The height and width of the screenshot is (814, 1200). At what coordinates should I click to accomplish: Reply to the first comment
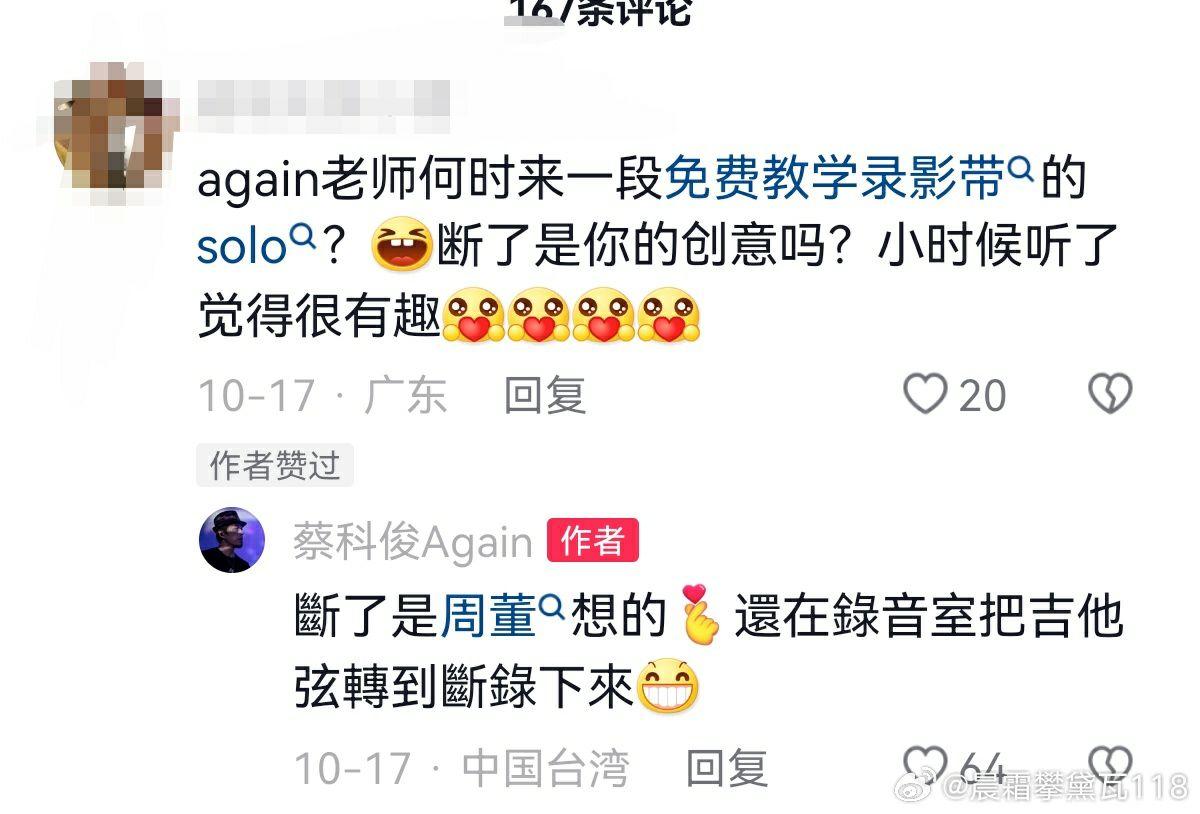click(x=544, y=395)
